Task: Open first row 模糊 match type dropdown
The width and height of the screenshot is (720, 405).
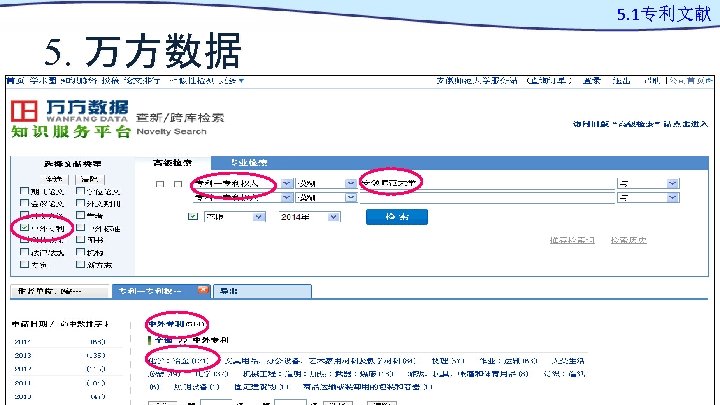Action: pyautogui.click(x=351, y=184)
